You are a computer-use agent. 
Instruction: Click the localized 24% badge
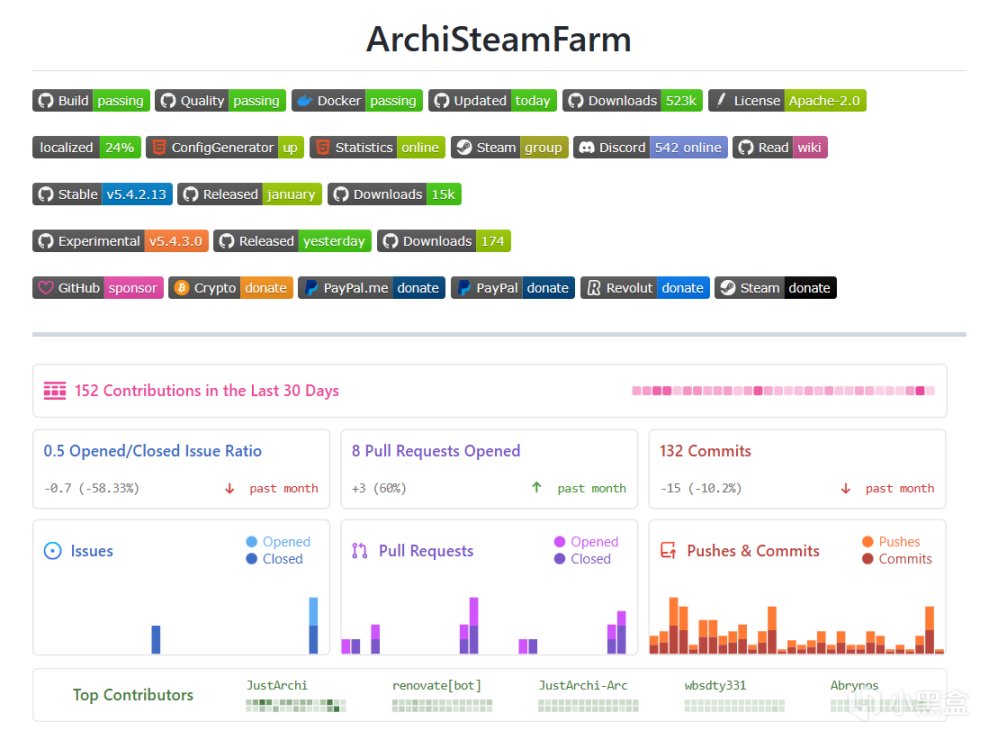(87, 148)
